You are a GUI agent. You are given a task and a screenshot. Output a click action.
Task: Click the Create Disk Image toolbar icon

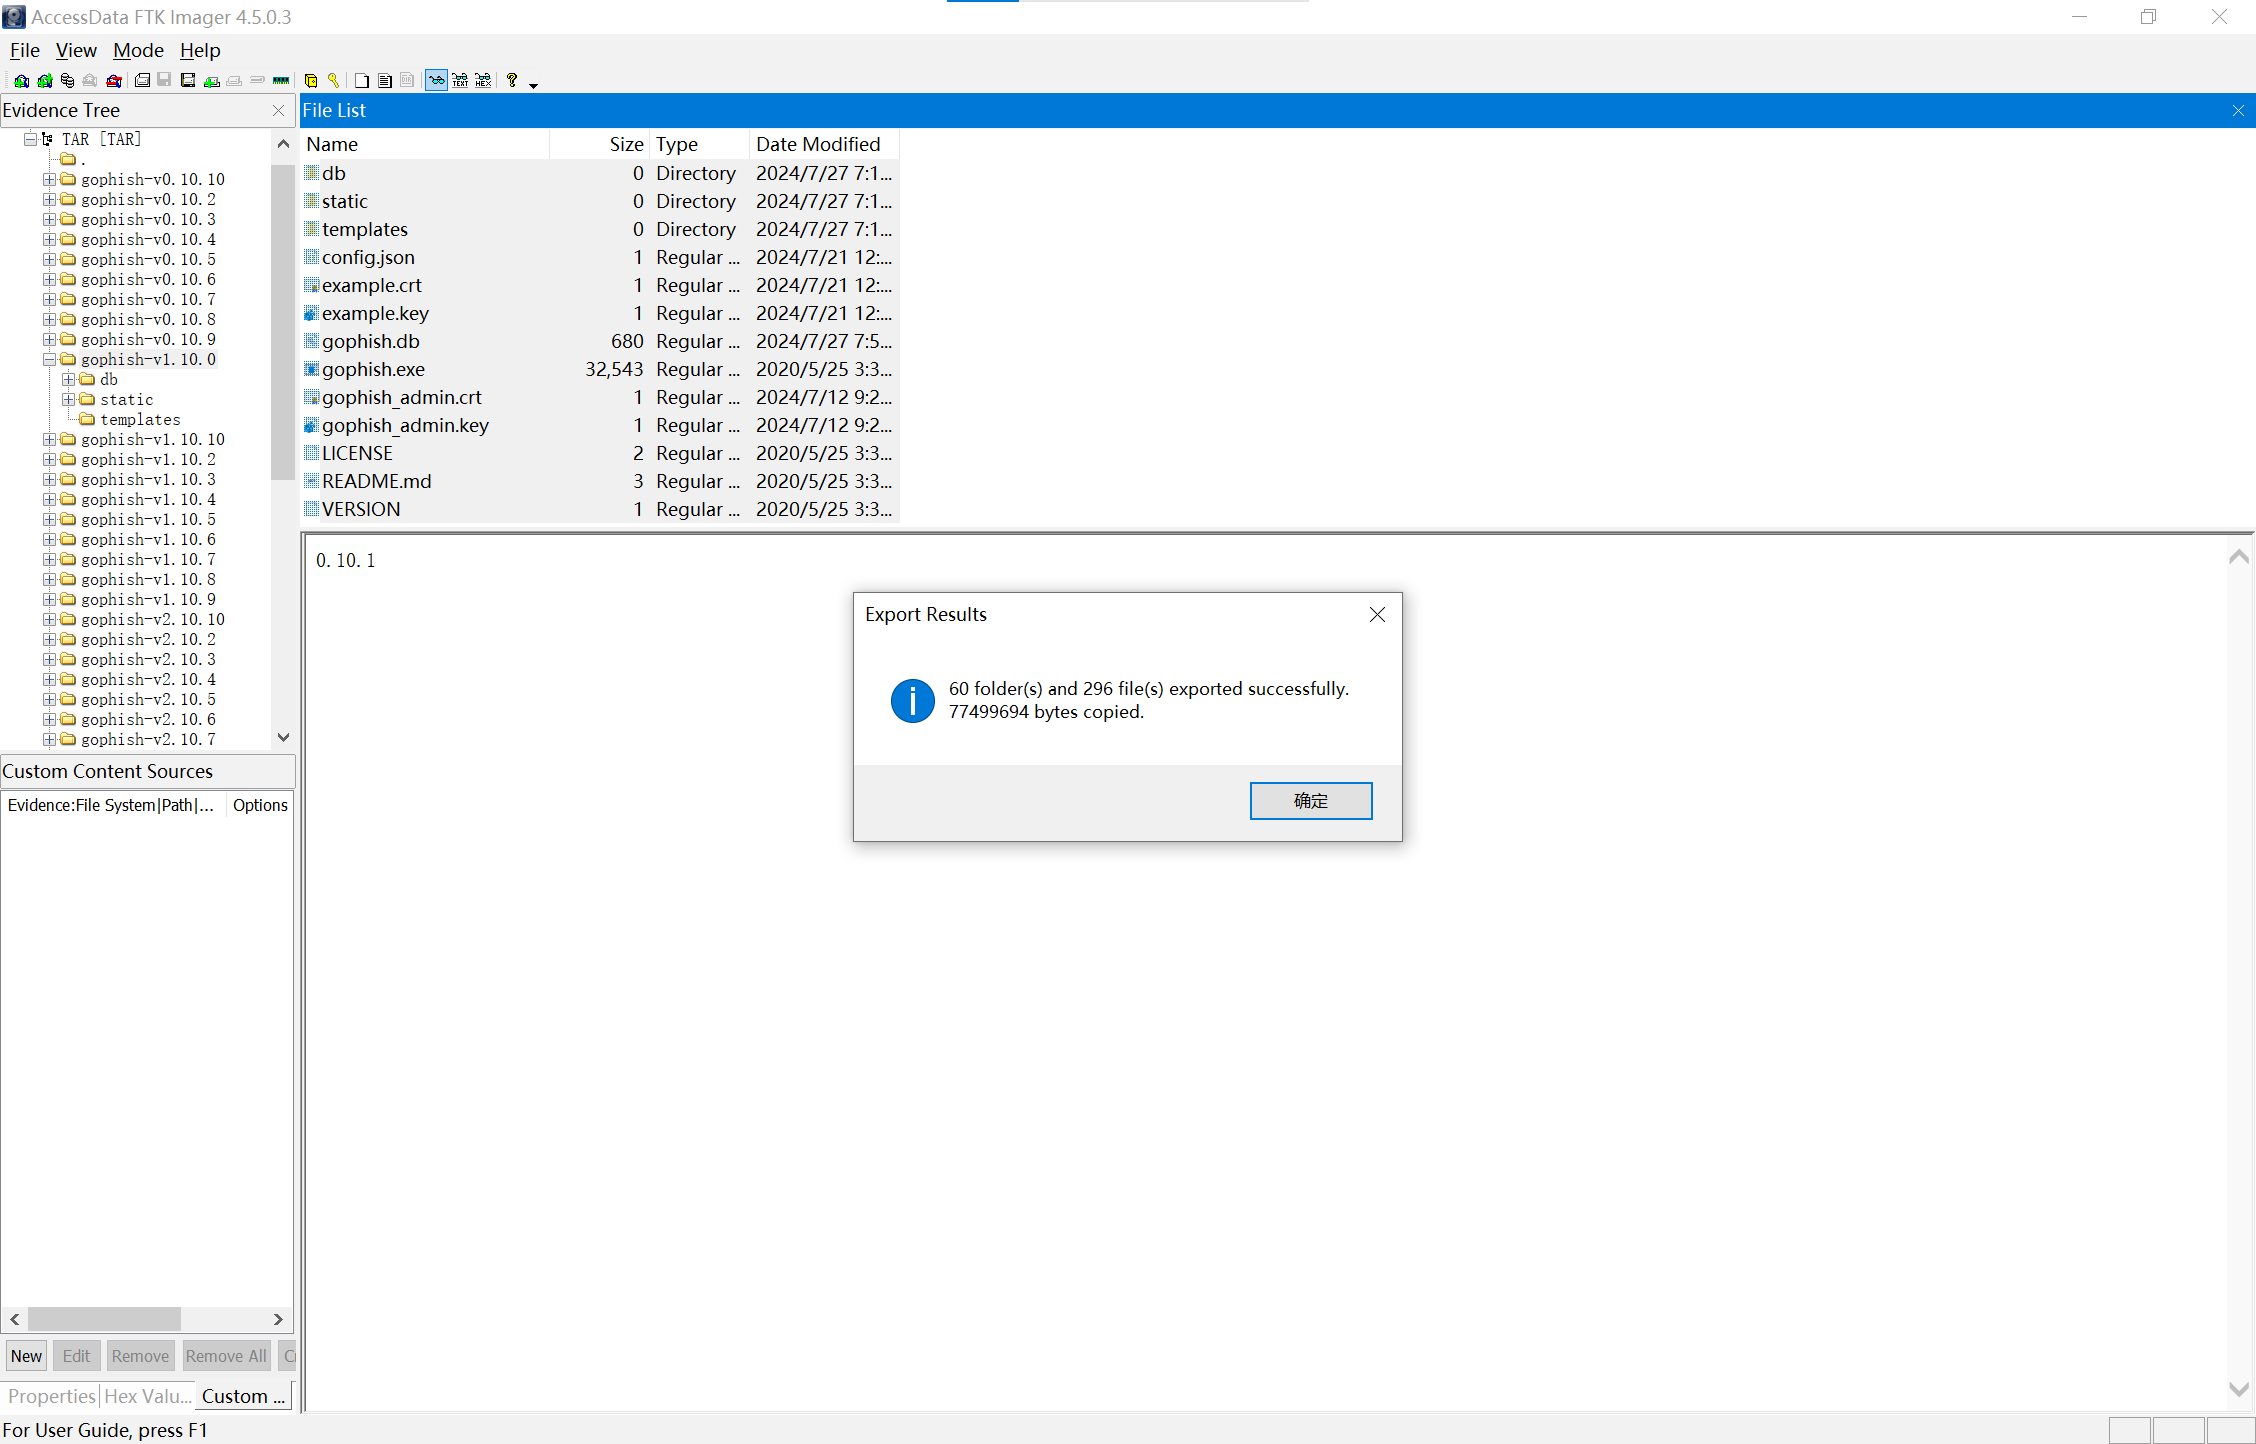coord(143,81)
